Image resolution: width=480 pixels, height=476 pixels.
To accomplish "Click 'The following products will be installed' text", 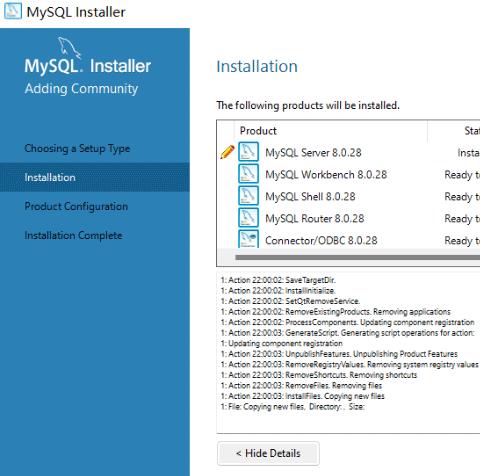I will coord(308,106).
